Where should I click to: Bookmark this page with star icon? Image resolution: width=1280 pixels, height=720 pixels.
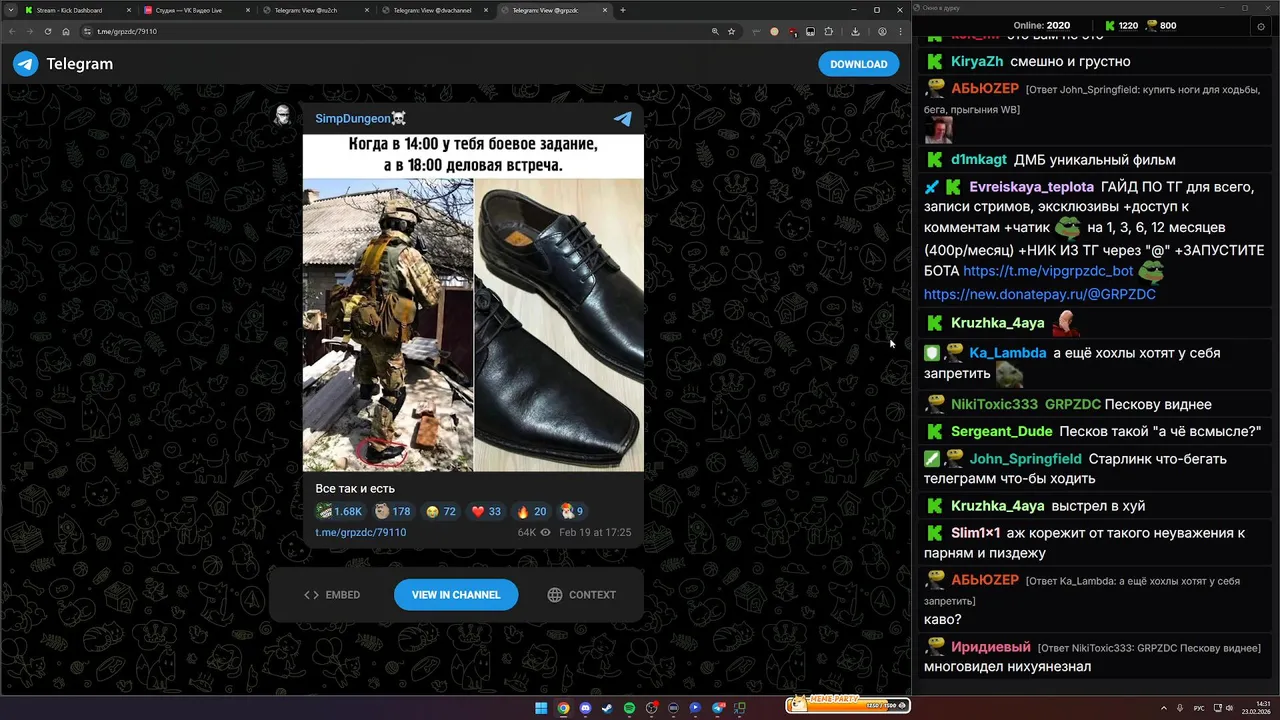pyautogui.click(x=731, y=31)
